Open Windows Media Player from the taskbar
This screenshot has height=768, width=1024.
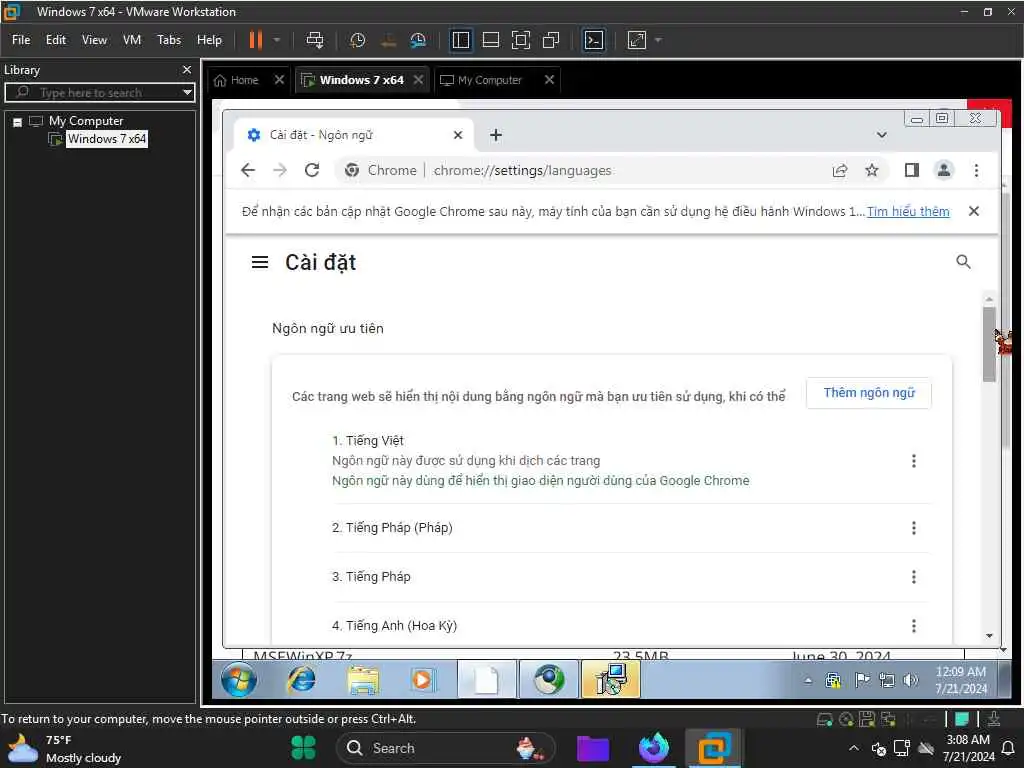[422, 680]
